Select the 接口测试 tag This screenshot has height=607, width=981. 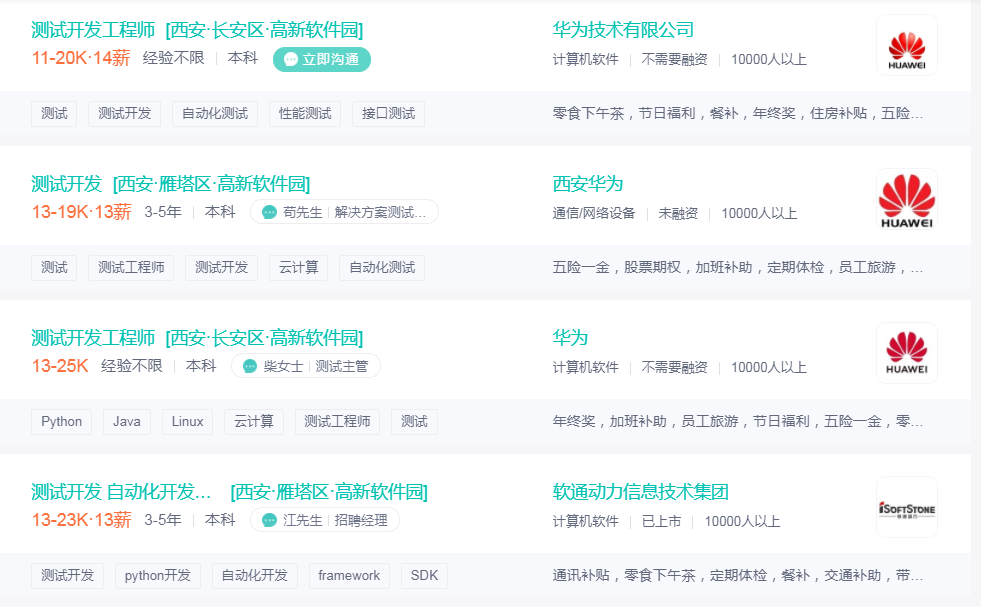coord(389,114)
